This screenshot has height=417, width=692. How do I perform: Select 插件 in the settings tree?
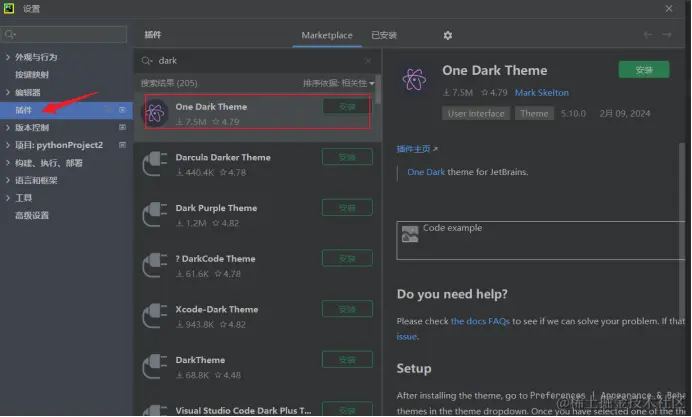point(66,110)
